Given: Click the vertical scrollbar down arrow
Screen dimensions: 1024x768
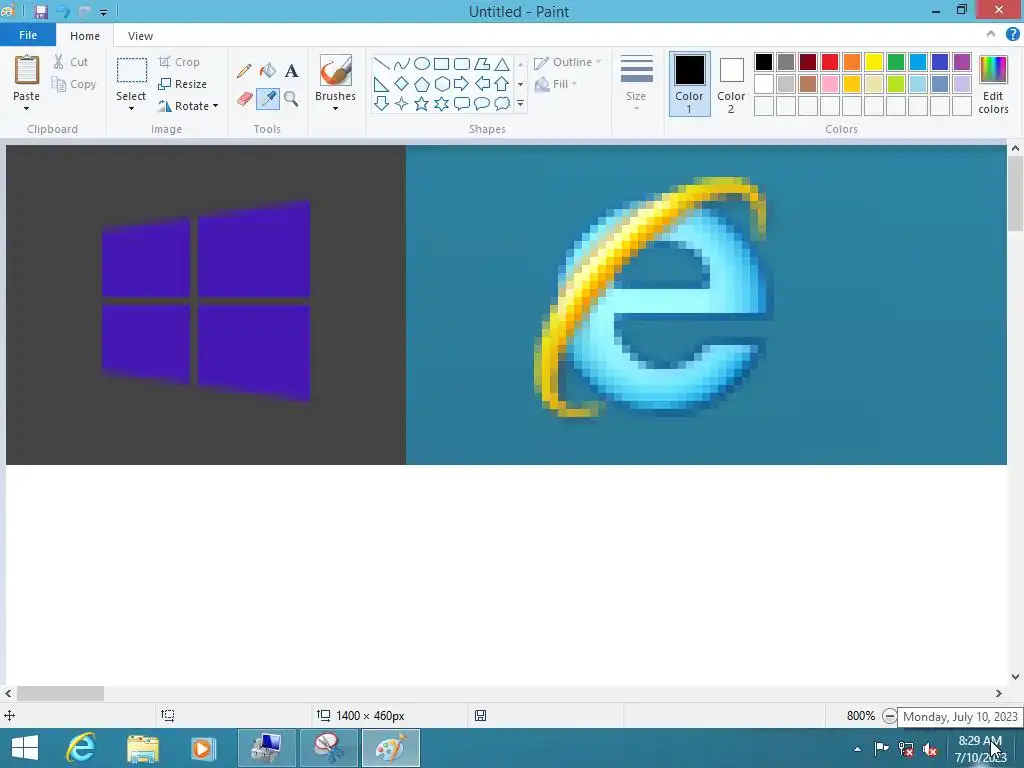Looking at the screenshot, I should 1015,677.
